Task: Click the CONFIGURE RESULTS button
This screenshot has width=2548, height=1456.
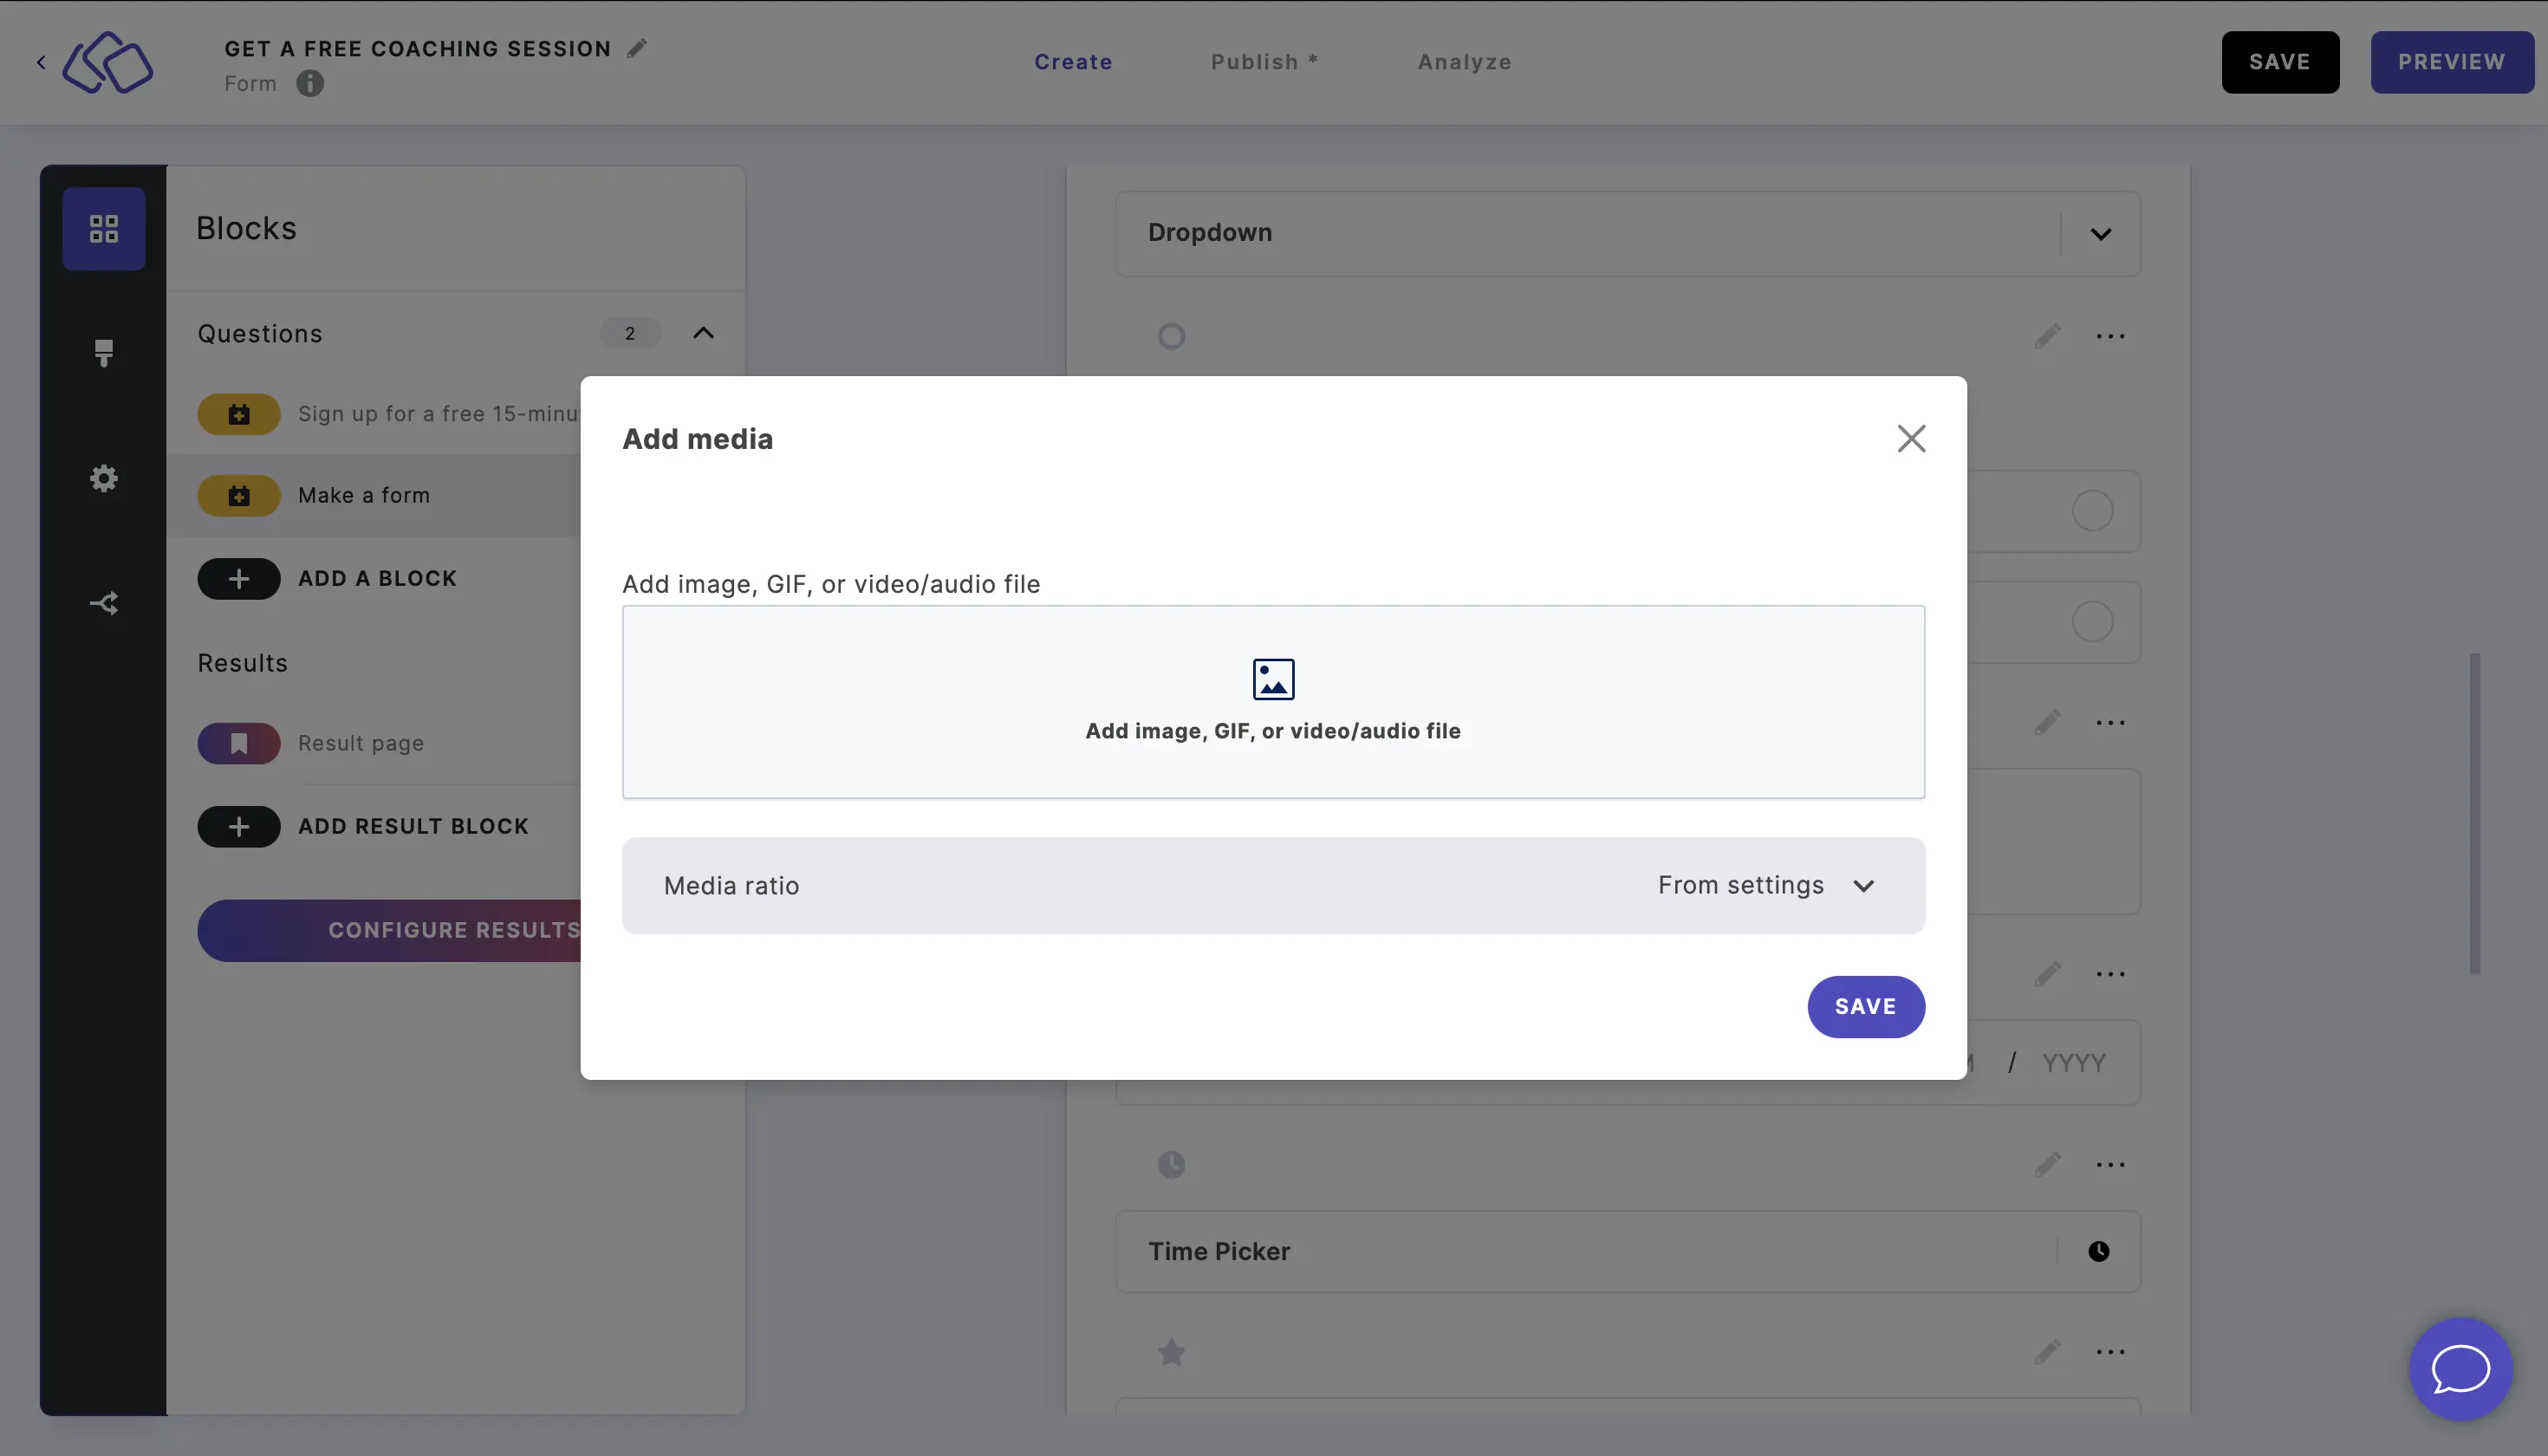Action: (x=389, y=930)
